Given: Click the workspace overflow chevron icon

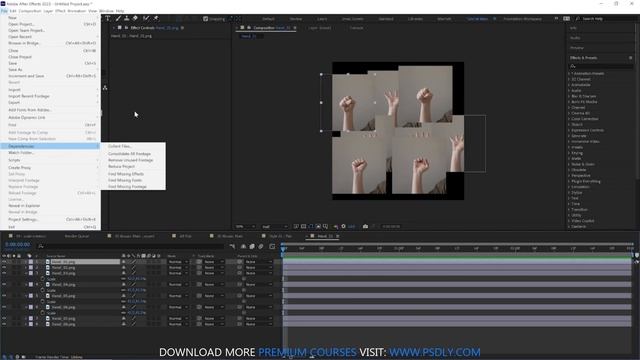Looking at the screenshot, I should 556,19.
